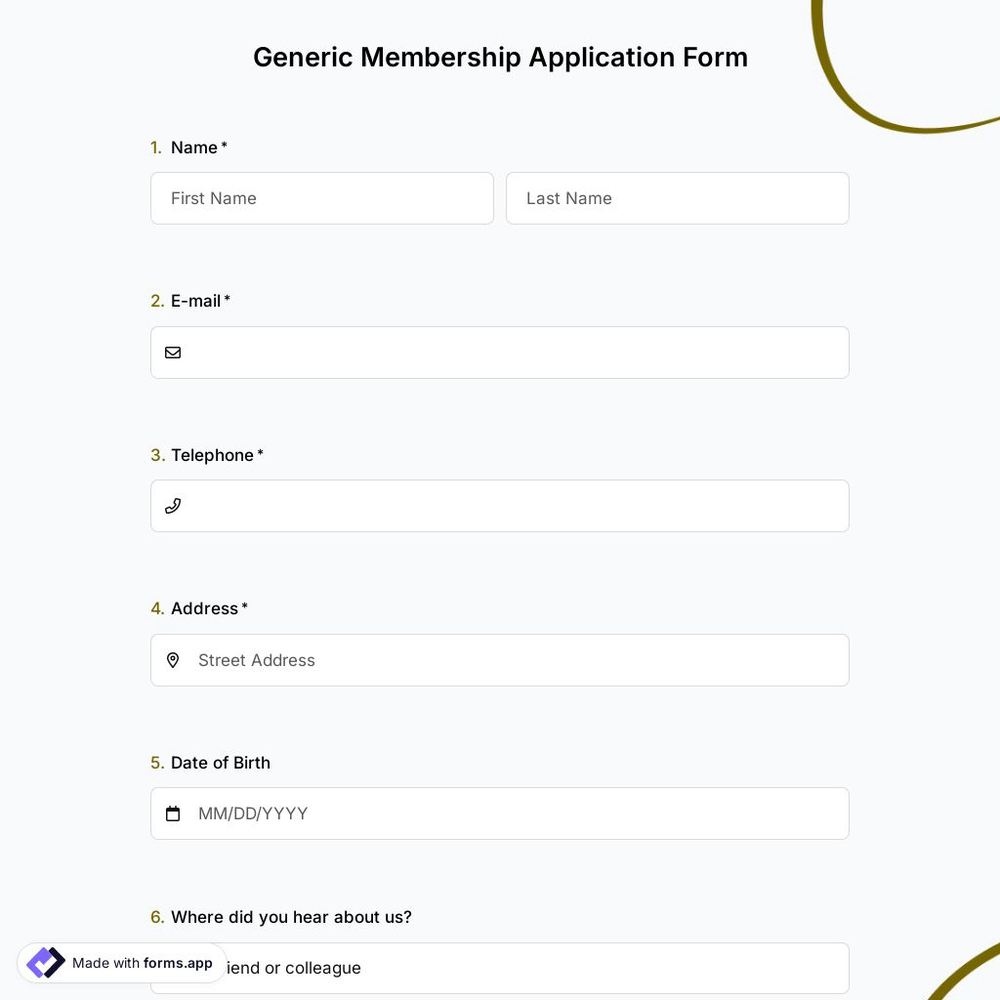Click the map pin beside Street Address placeholder

click(173, 660)
